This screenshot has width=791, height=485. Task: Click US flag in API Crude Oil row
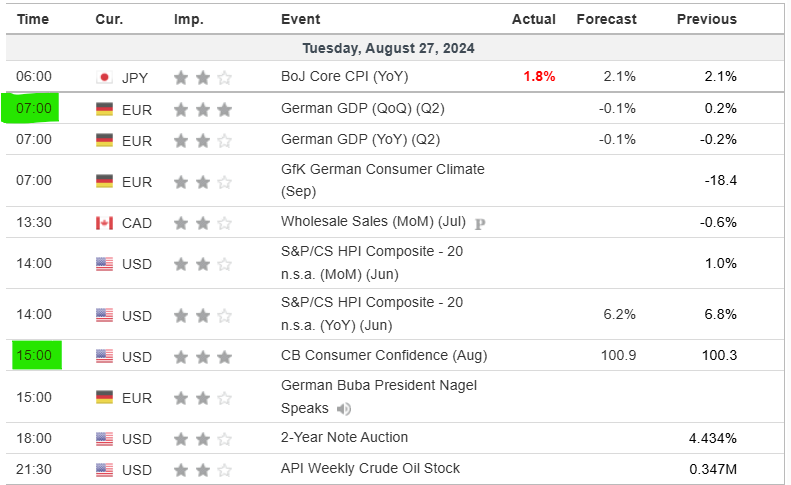click(104, 469)
